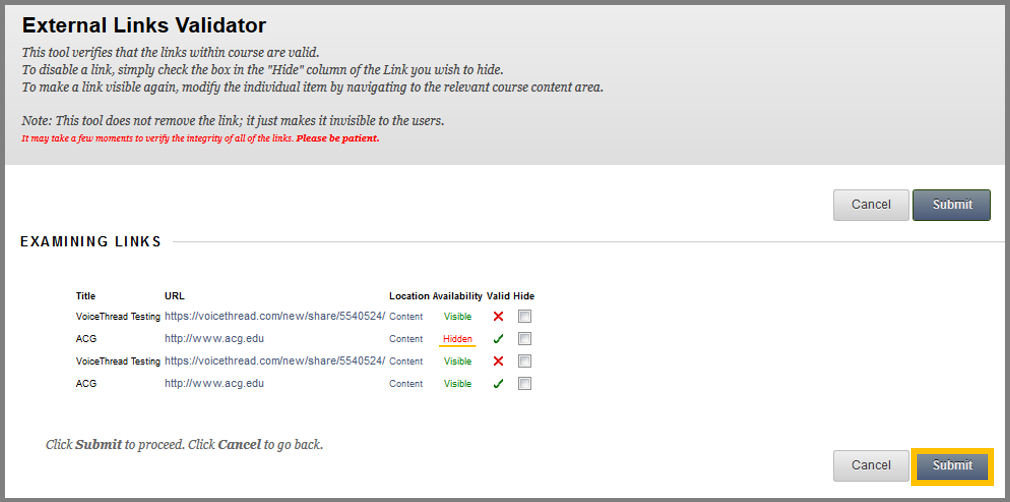Click the Availability column header
This screenshot has width=1010, height=502.
[x=457, y=296]
